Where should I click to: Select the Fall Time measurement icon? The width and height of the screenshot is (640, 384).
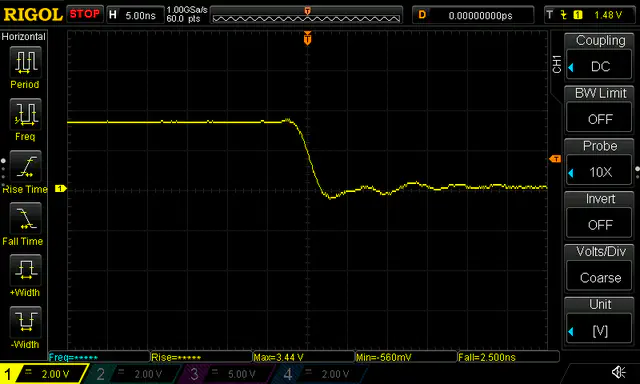(x=25, y=219)
